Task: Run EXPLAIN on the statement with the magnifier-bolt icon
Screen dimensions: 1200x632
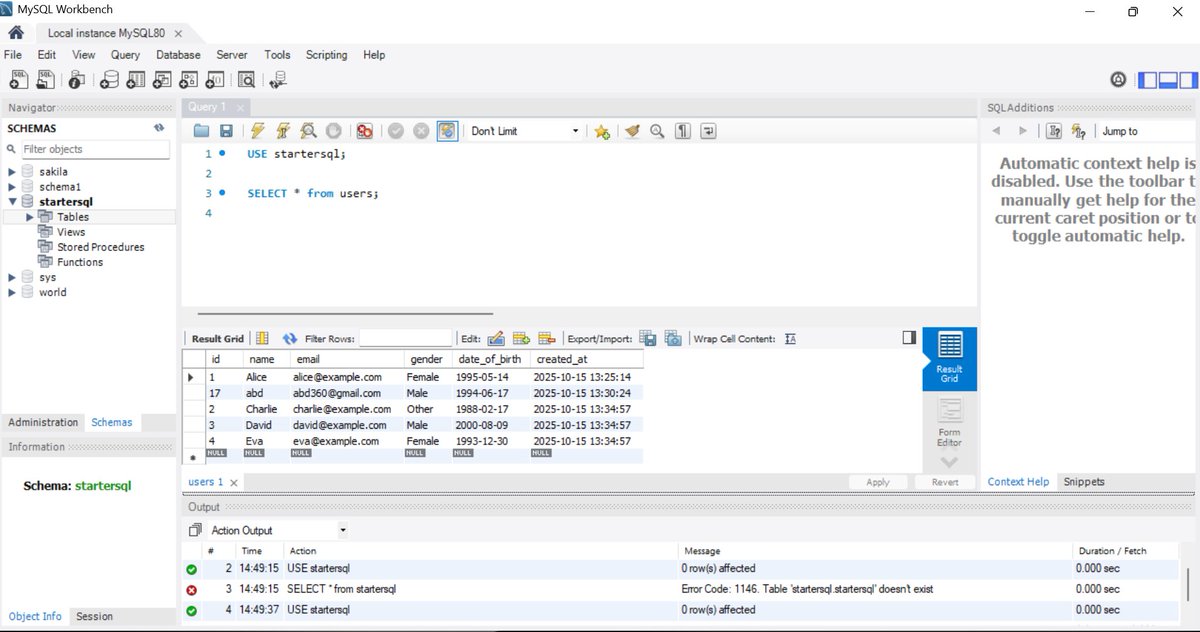Action: (x=308, y=131)
